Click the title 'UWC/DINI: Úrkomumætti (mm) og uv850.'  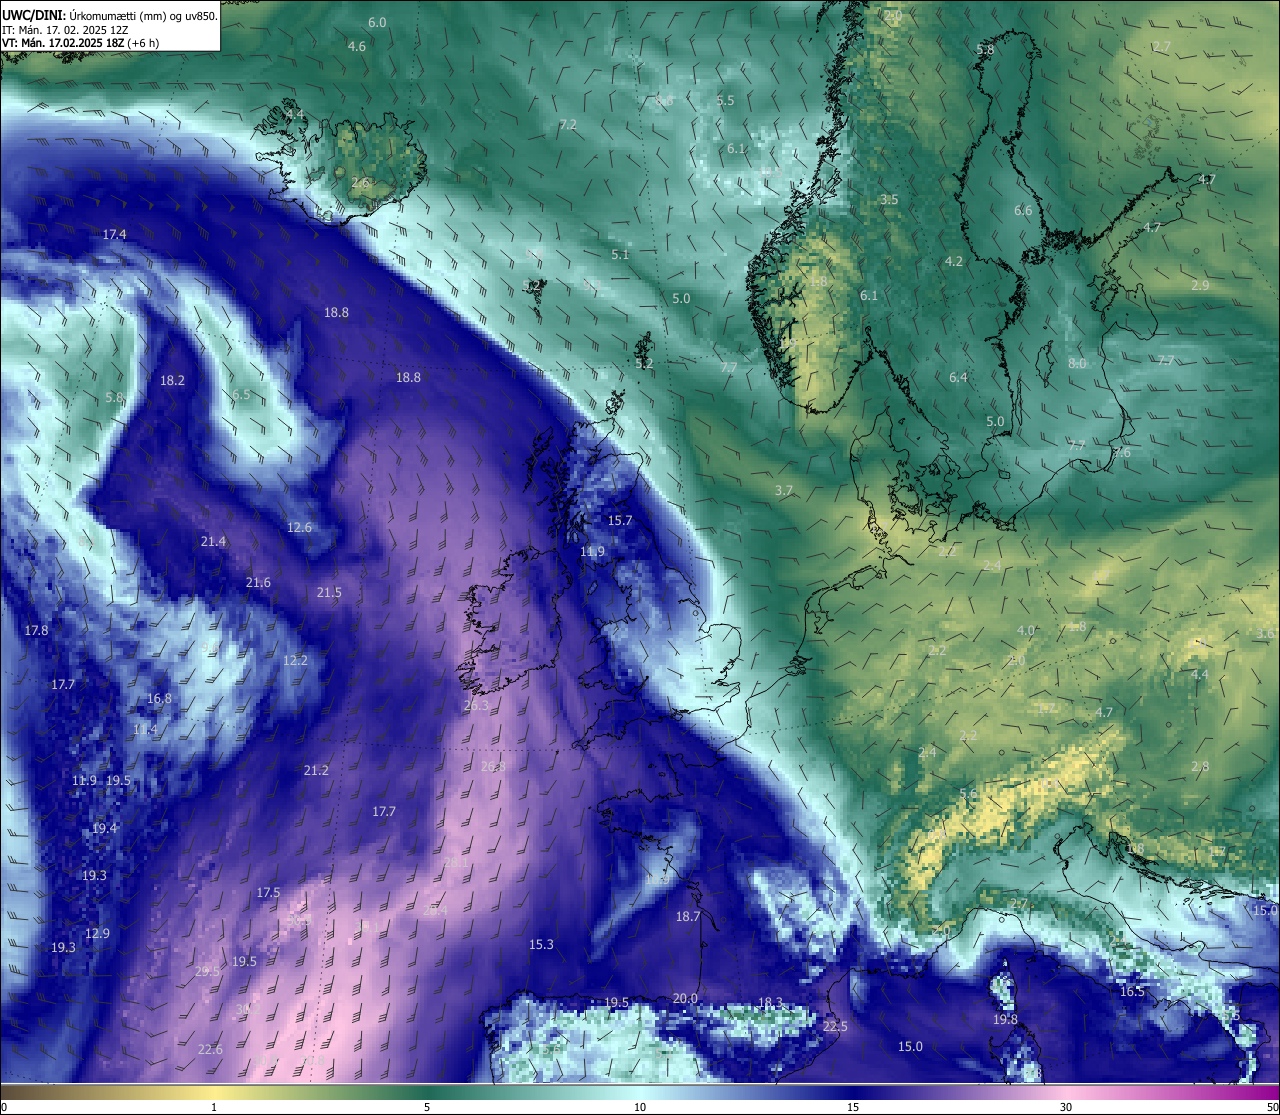click(109, 16)
